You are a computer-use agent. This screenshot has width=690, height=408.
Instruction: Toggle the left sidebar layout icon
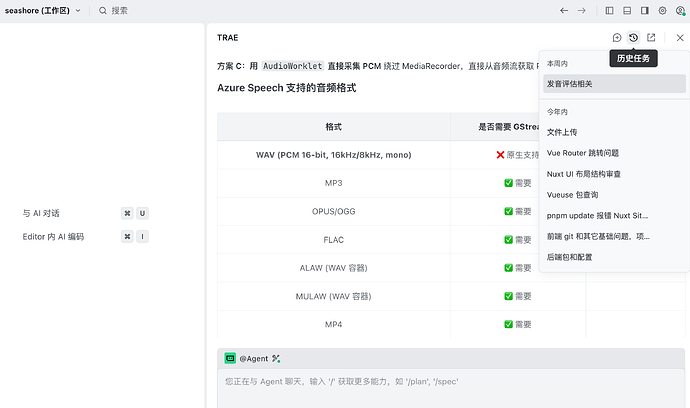(x=609, y=11)
